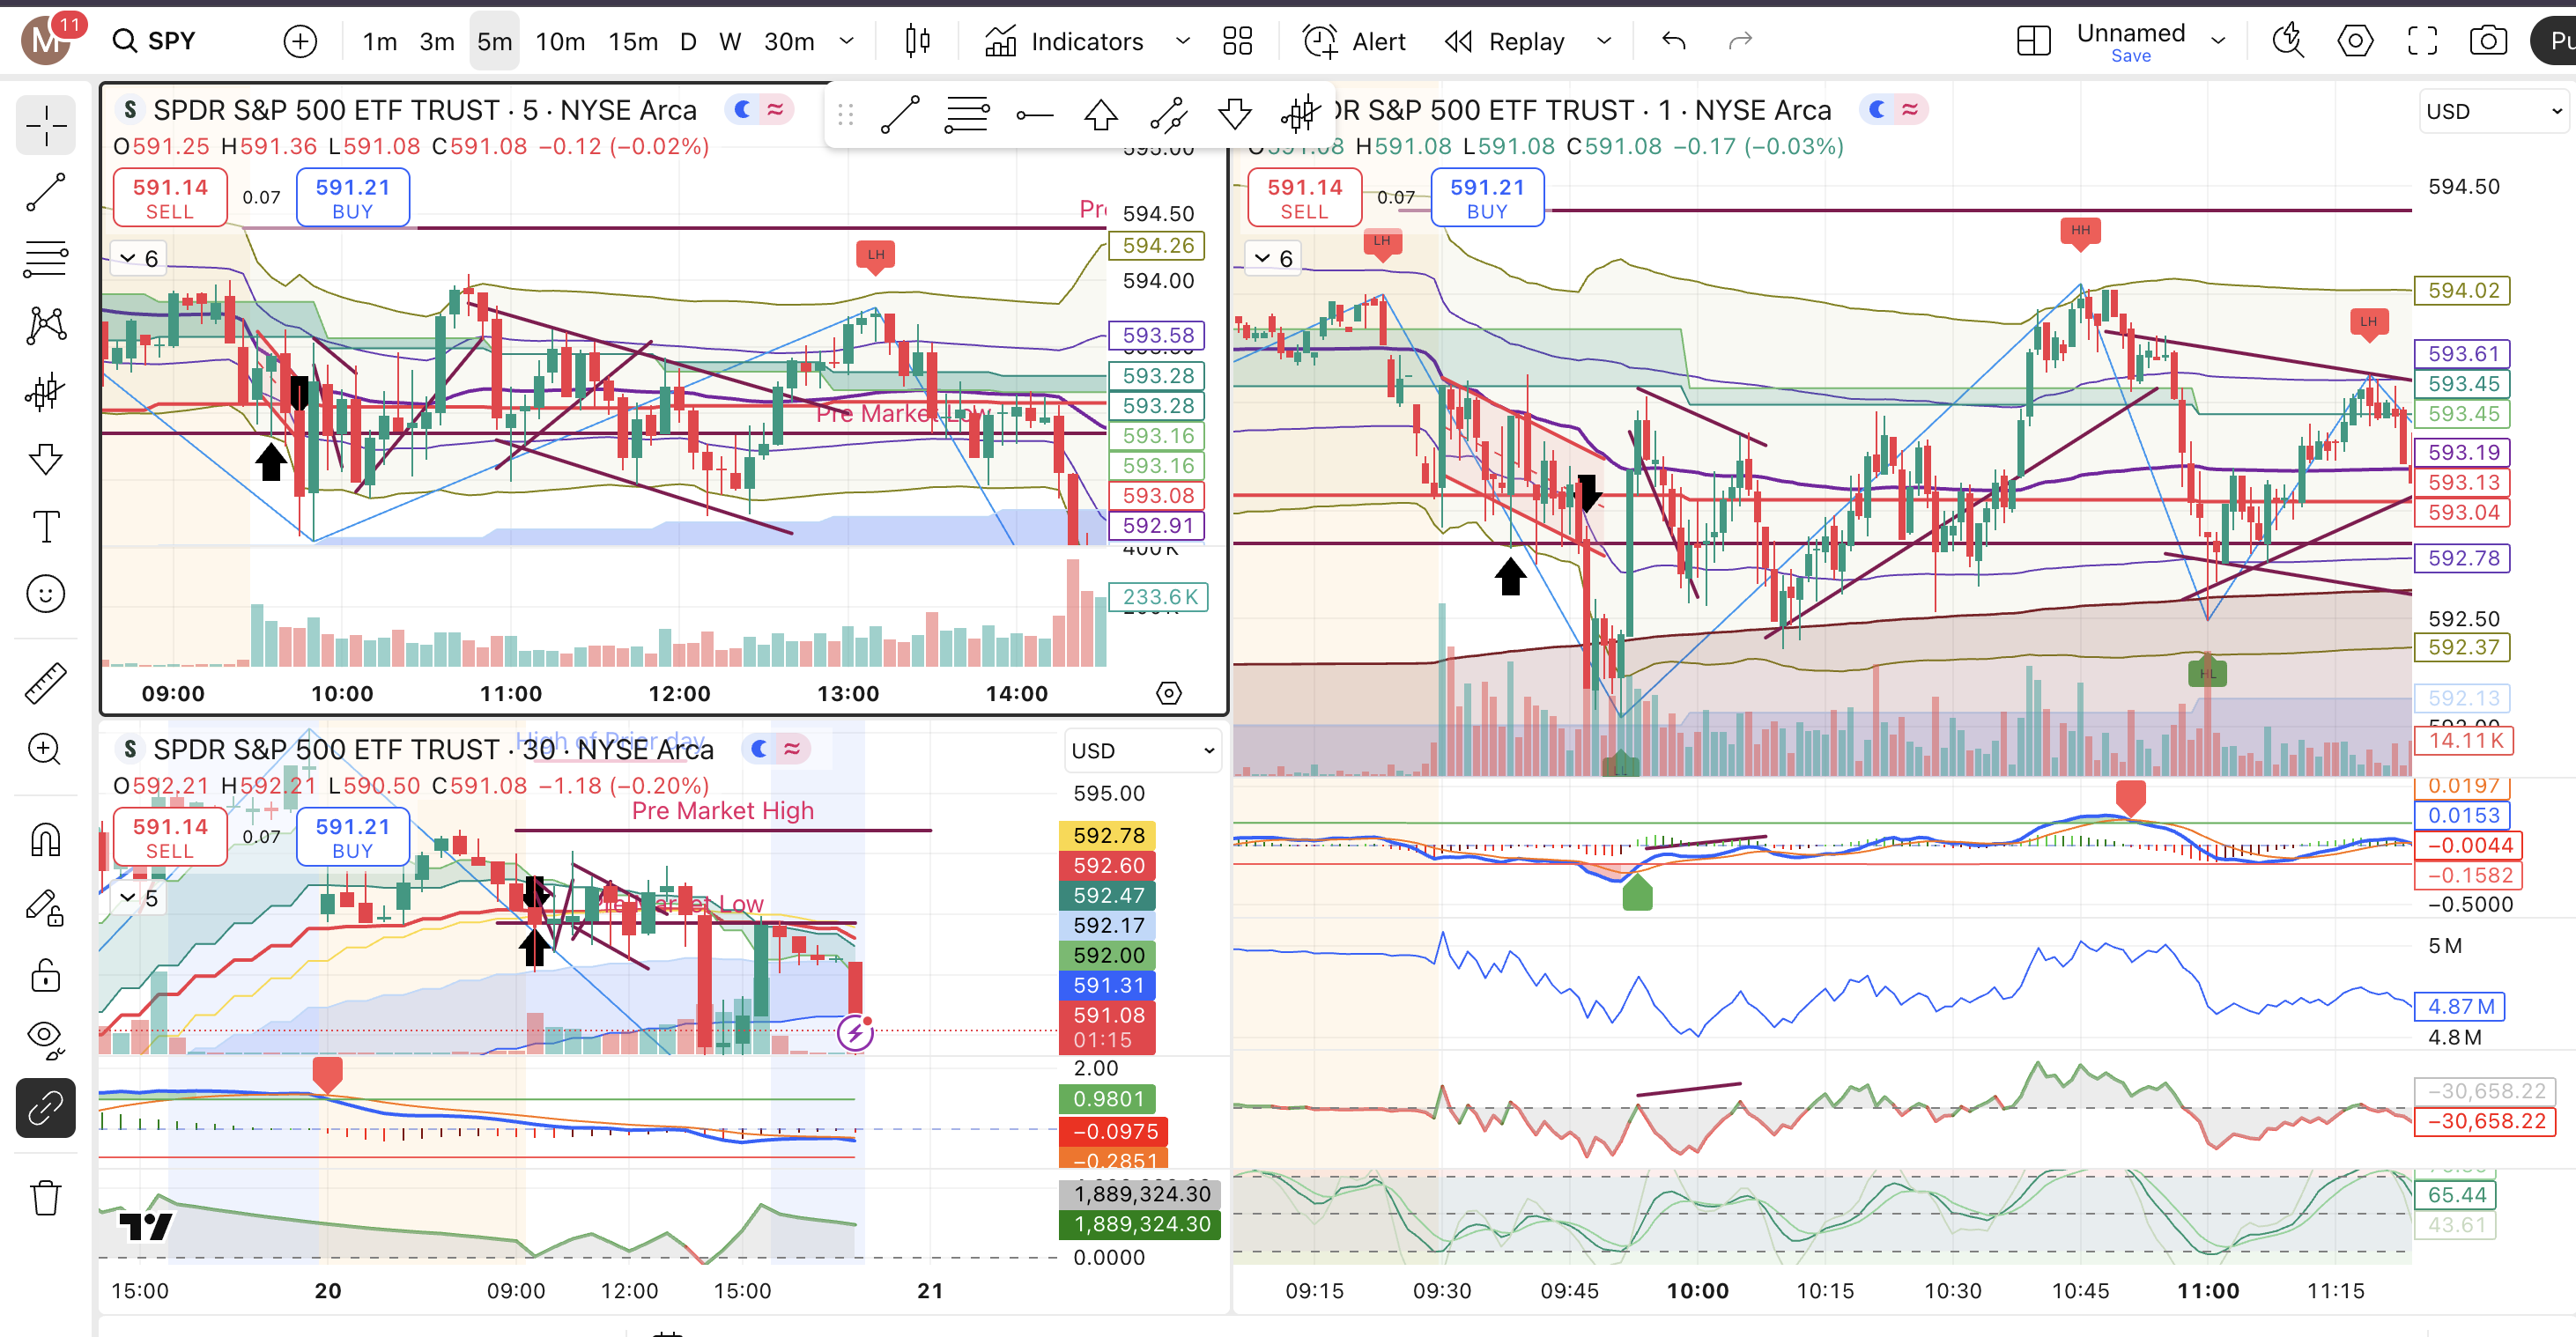Open the emoji sticker tool
This screenshot has width=2576, height=1337.
click(x=45, y=594)
